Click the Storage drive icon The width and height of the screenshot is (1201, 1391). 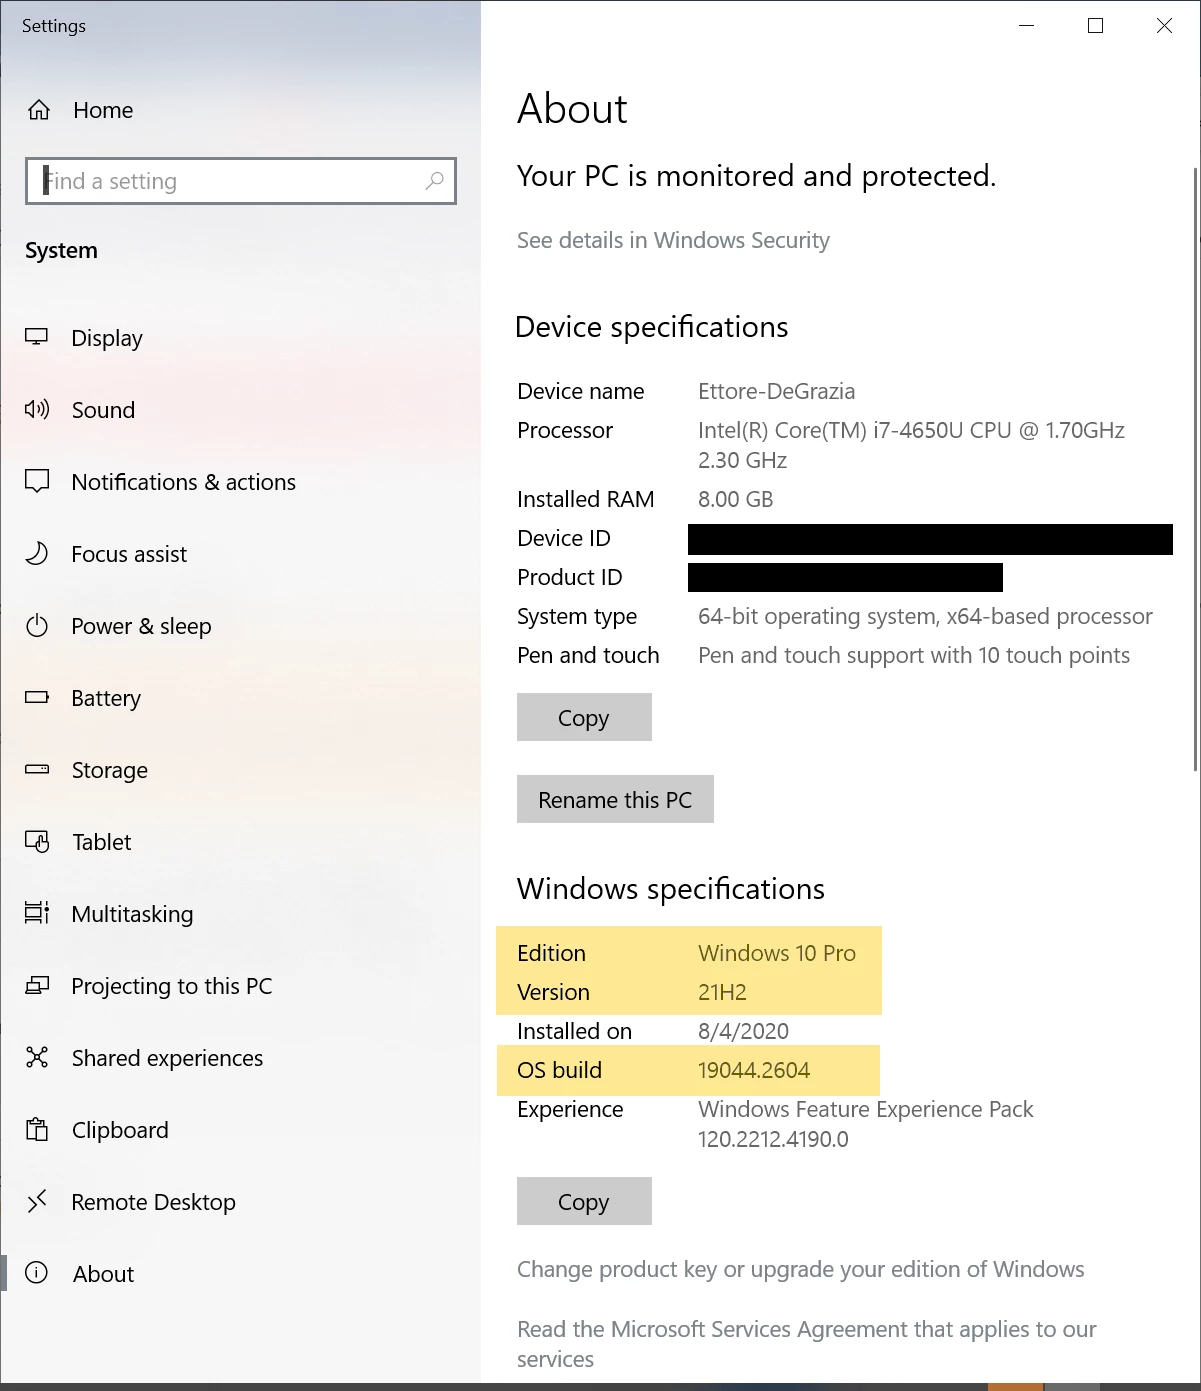[37, 769]
